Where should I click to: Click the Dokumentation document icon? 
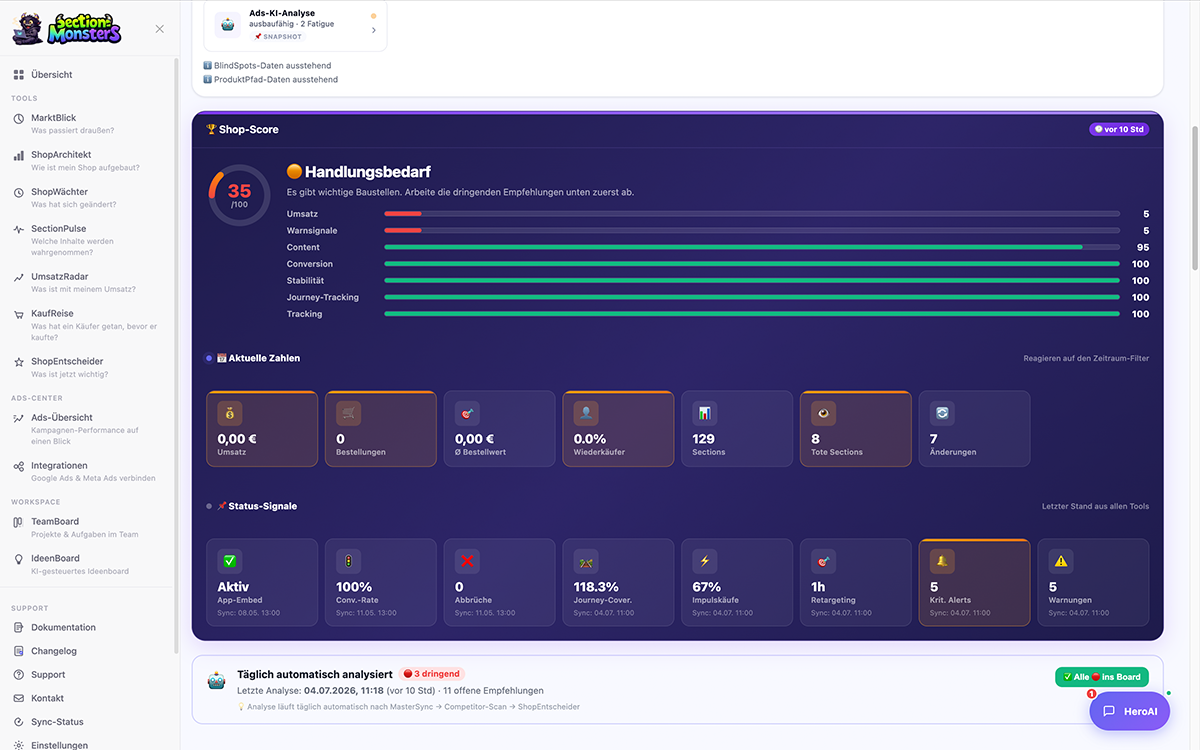coord(19,628)
